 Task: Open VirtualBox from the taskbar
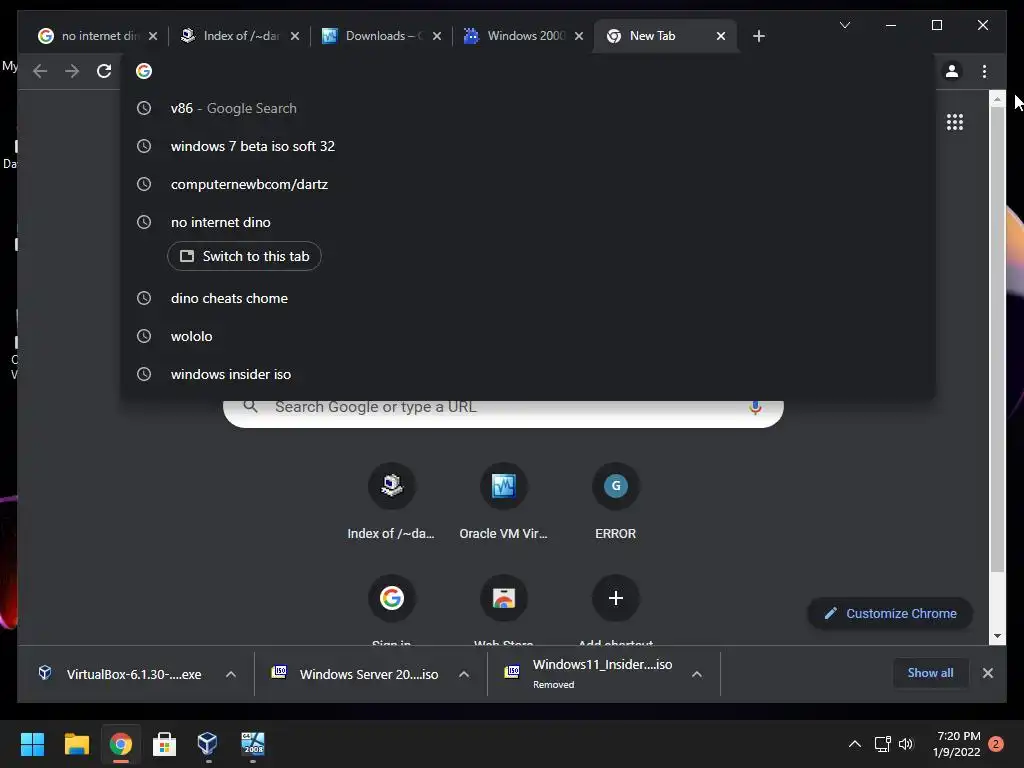(208, 744)
